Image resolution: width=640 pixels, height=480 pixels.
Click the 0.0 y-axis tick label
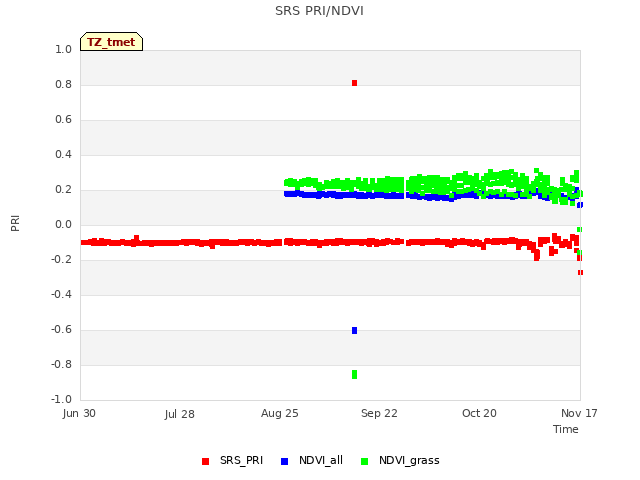point(63,224)
